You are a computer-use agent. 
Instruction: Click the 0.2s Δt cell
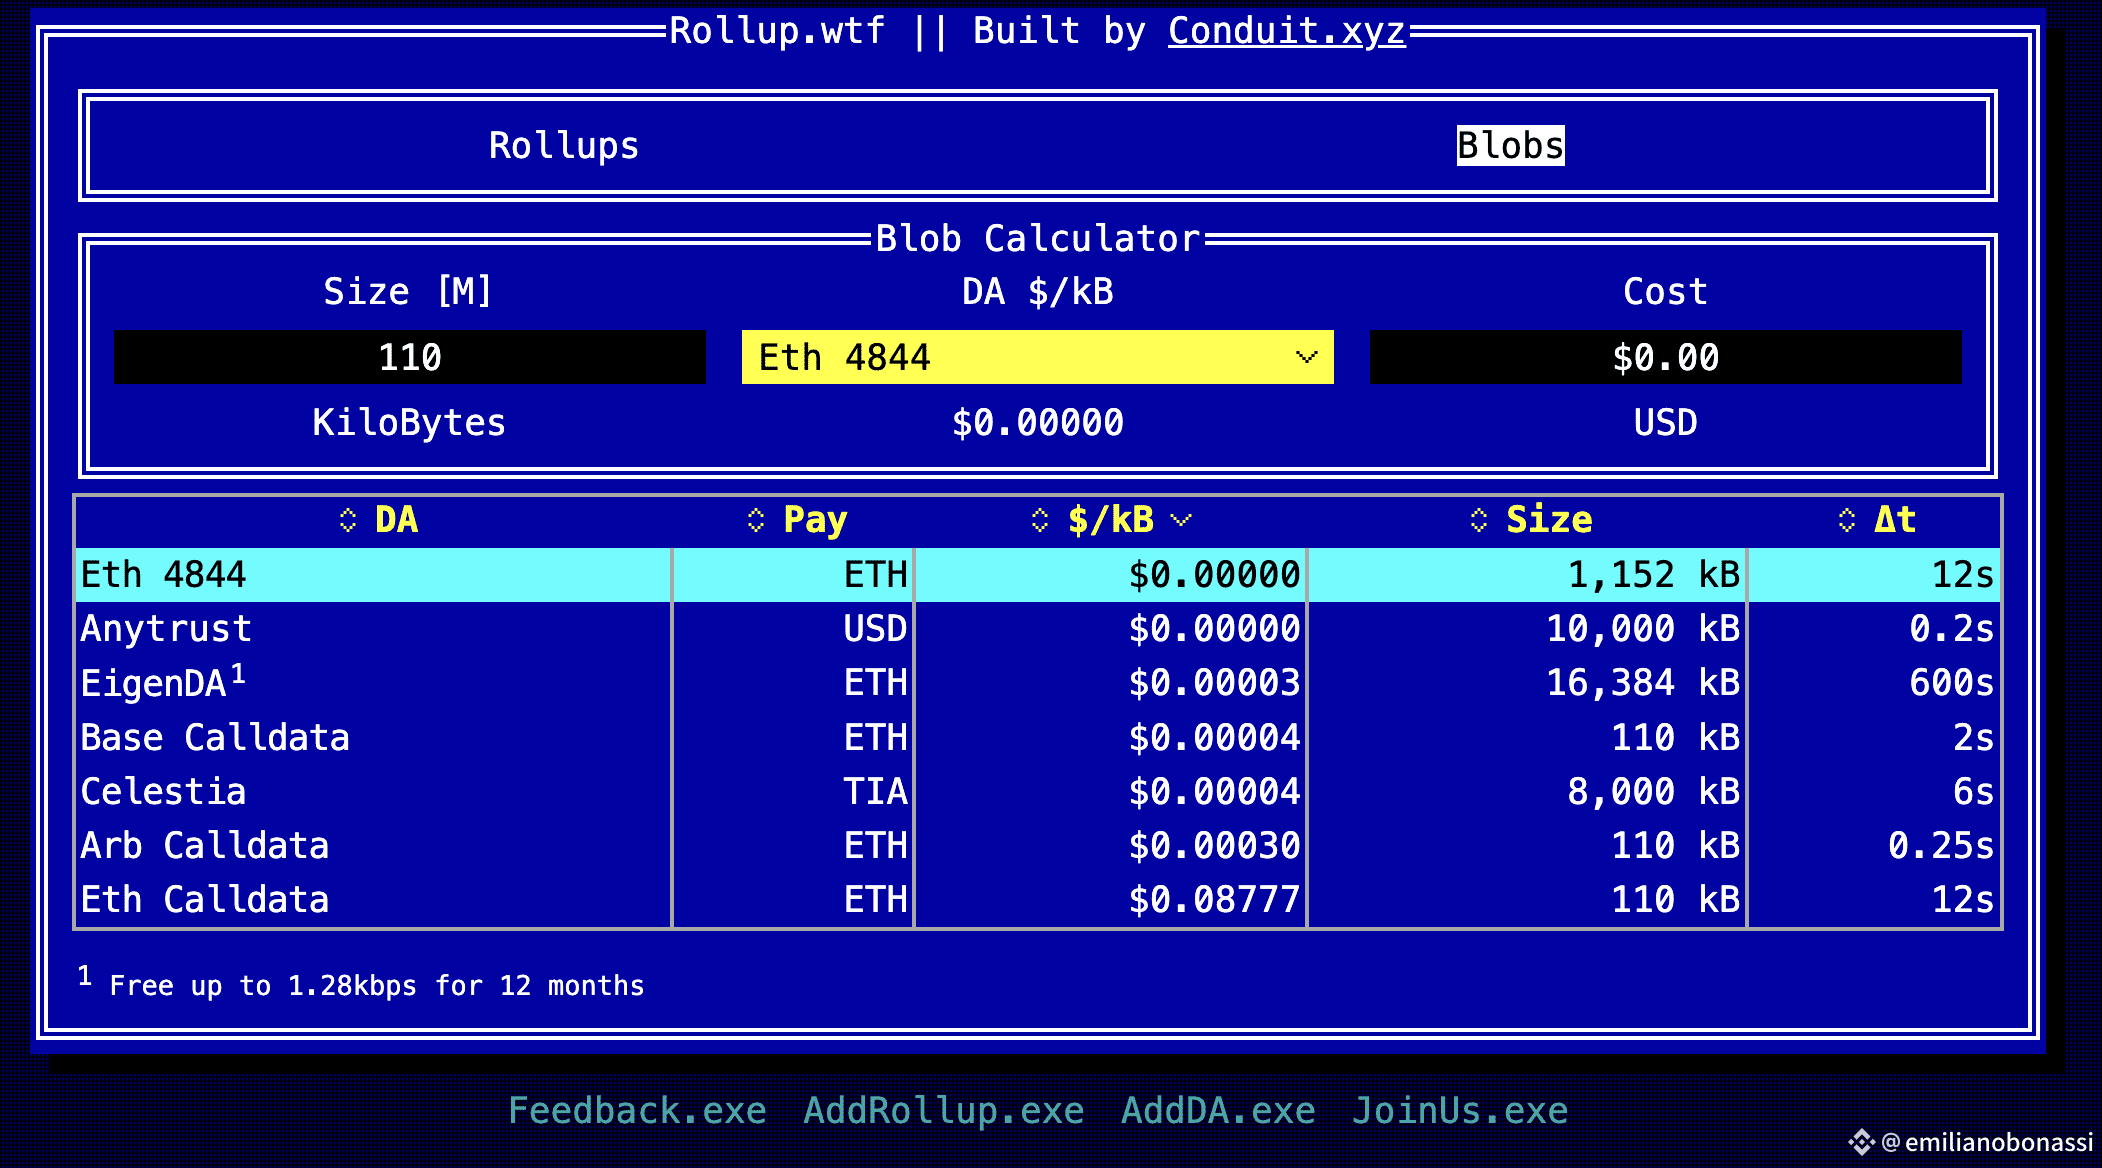pyautogui.click(x=1951, y=629)
